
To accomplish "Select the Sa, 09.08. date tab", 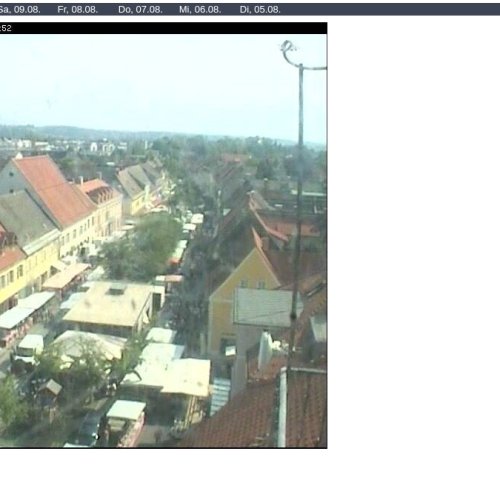I will [20, 10].
